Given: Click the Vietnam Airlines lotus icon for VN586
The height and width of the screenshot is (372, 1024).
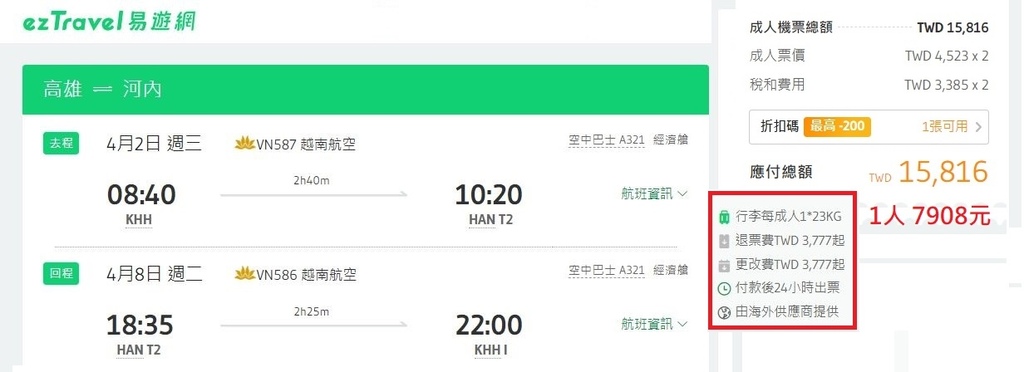Looking at the screenshot, I should click(x=245, y=273).
